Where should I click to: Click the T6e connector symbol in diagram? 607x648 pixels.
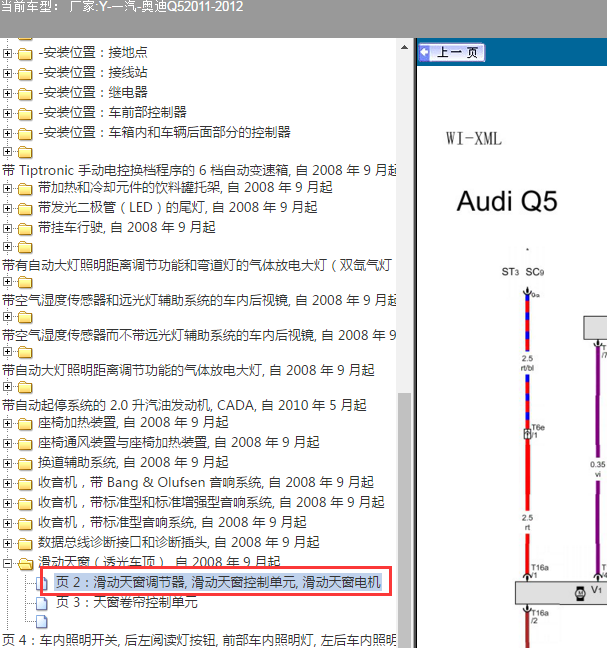[527, 434]
